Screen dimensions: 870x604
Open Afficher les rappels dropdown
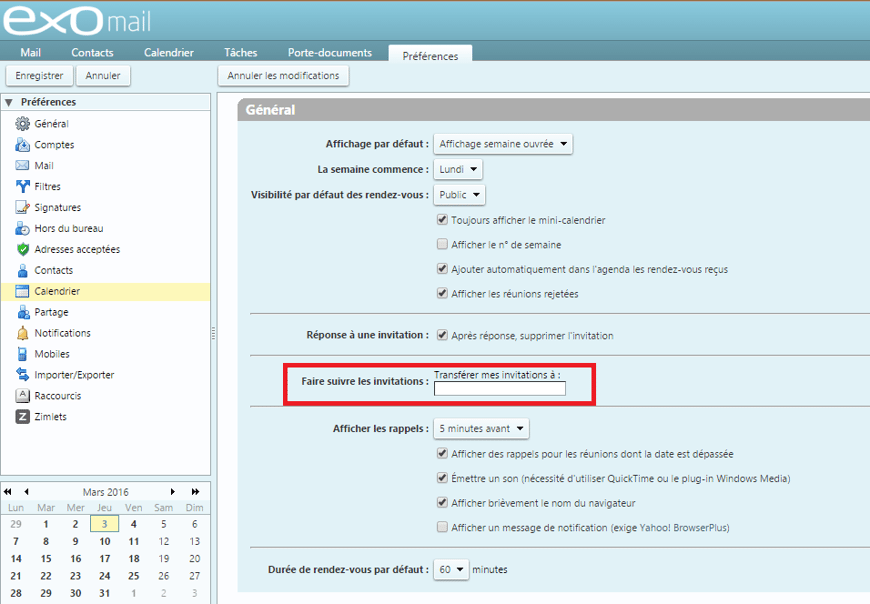(481, 428)
